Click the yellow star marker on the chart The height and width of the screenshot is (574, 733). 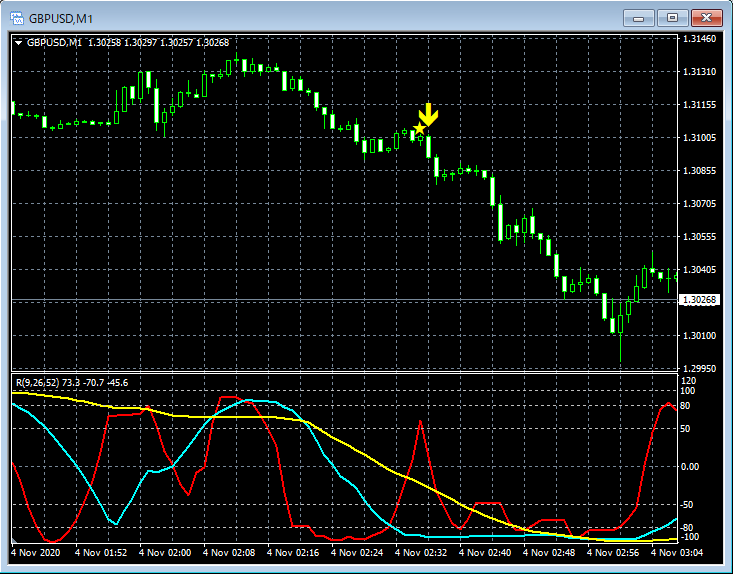click(x=419, y=128)
